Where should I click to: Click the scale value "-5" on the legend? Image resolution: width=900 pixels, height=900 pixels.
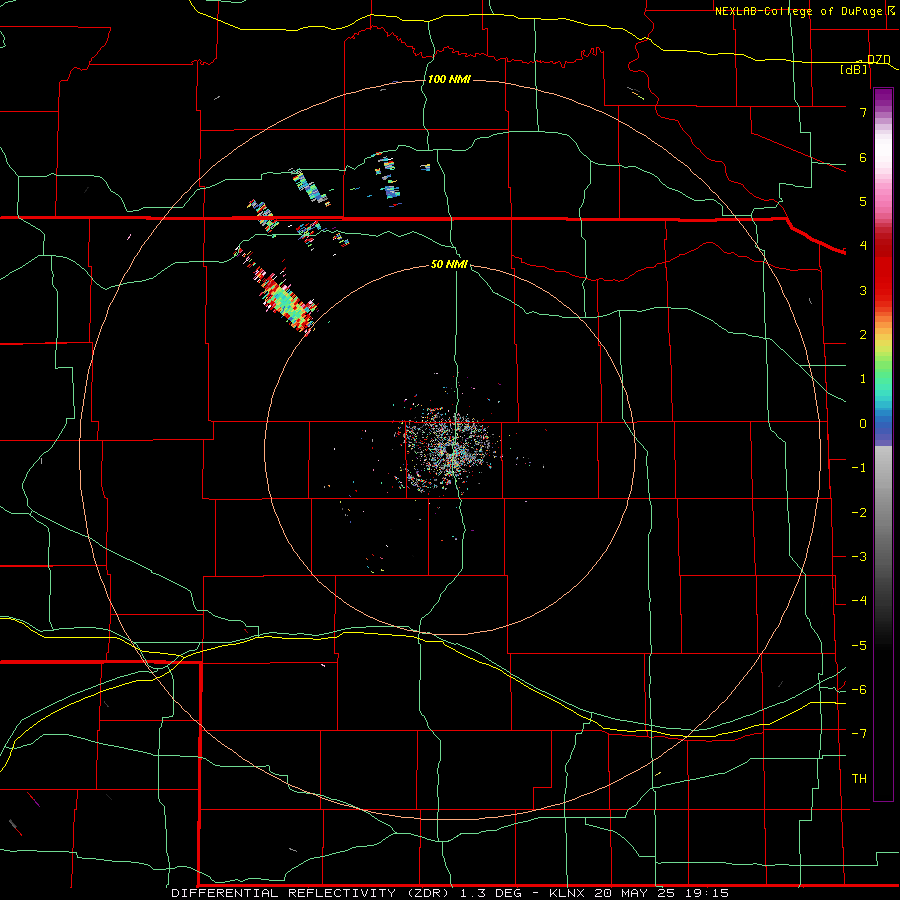(859, 646)
